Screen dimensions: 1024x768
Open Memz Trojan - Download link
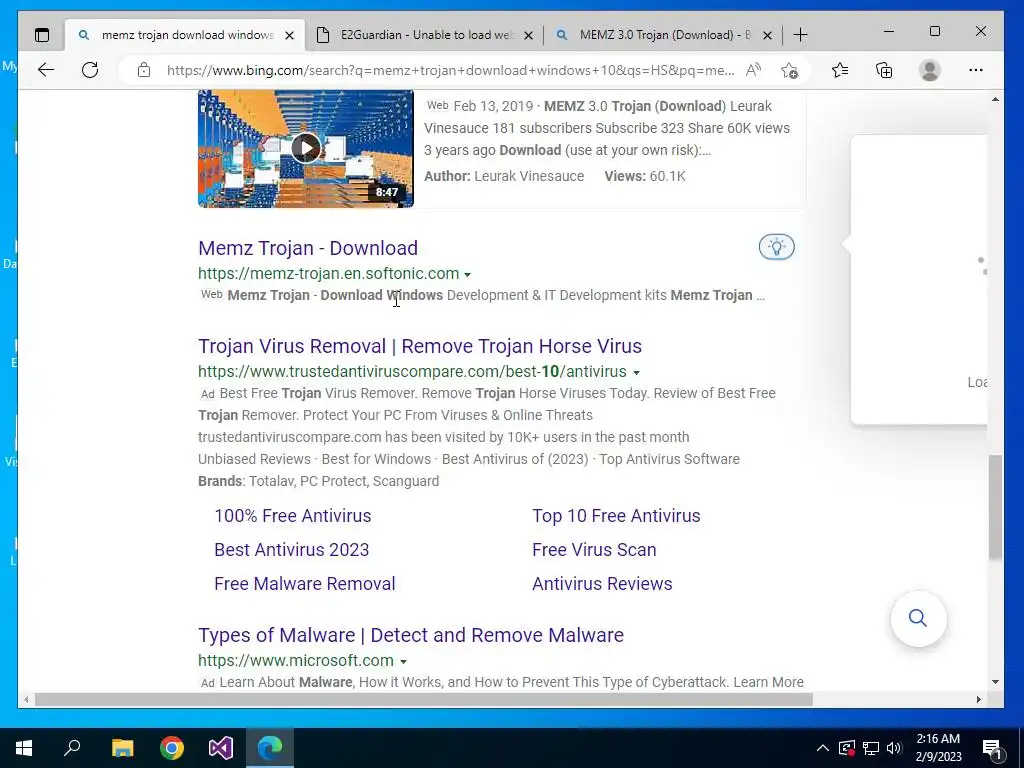click(x=308, y=248)
